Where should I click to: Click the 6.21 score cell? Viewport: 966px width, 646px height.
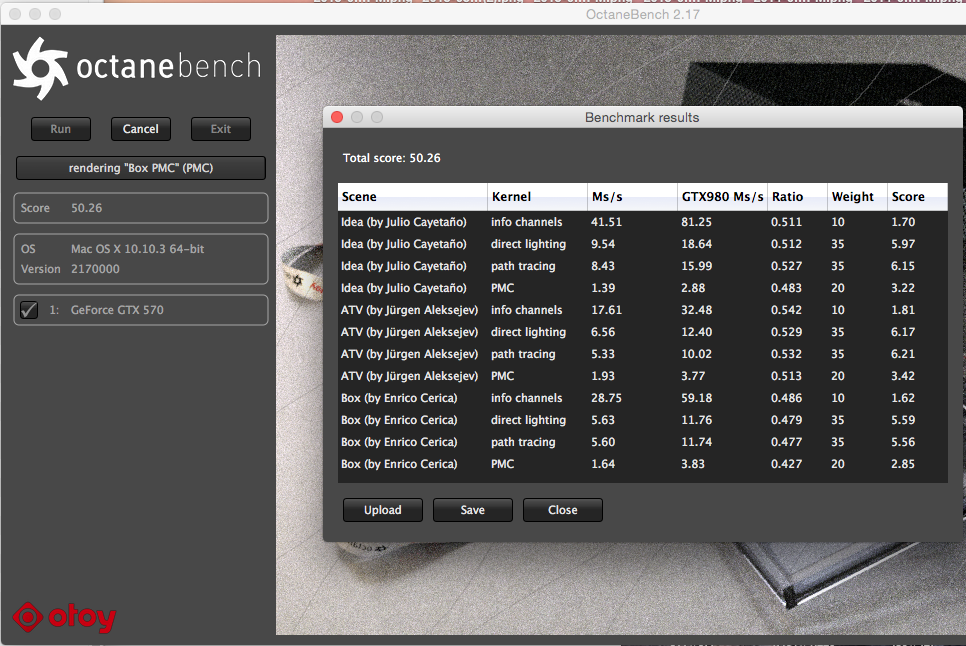903,354
